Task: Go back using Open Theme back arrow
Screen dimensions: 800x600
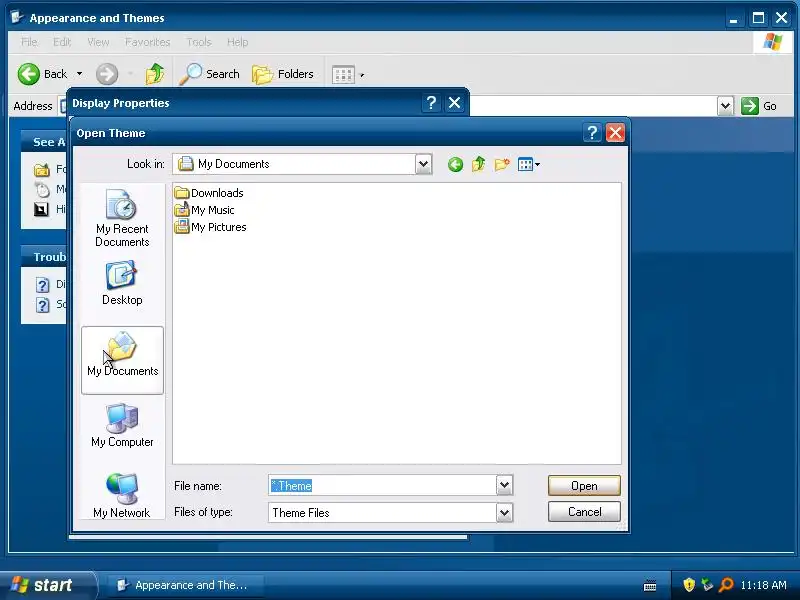Action: [455, 164]
